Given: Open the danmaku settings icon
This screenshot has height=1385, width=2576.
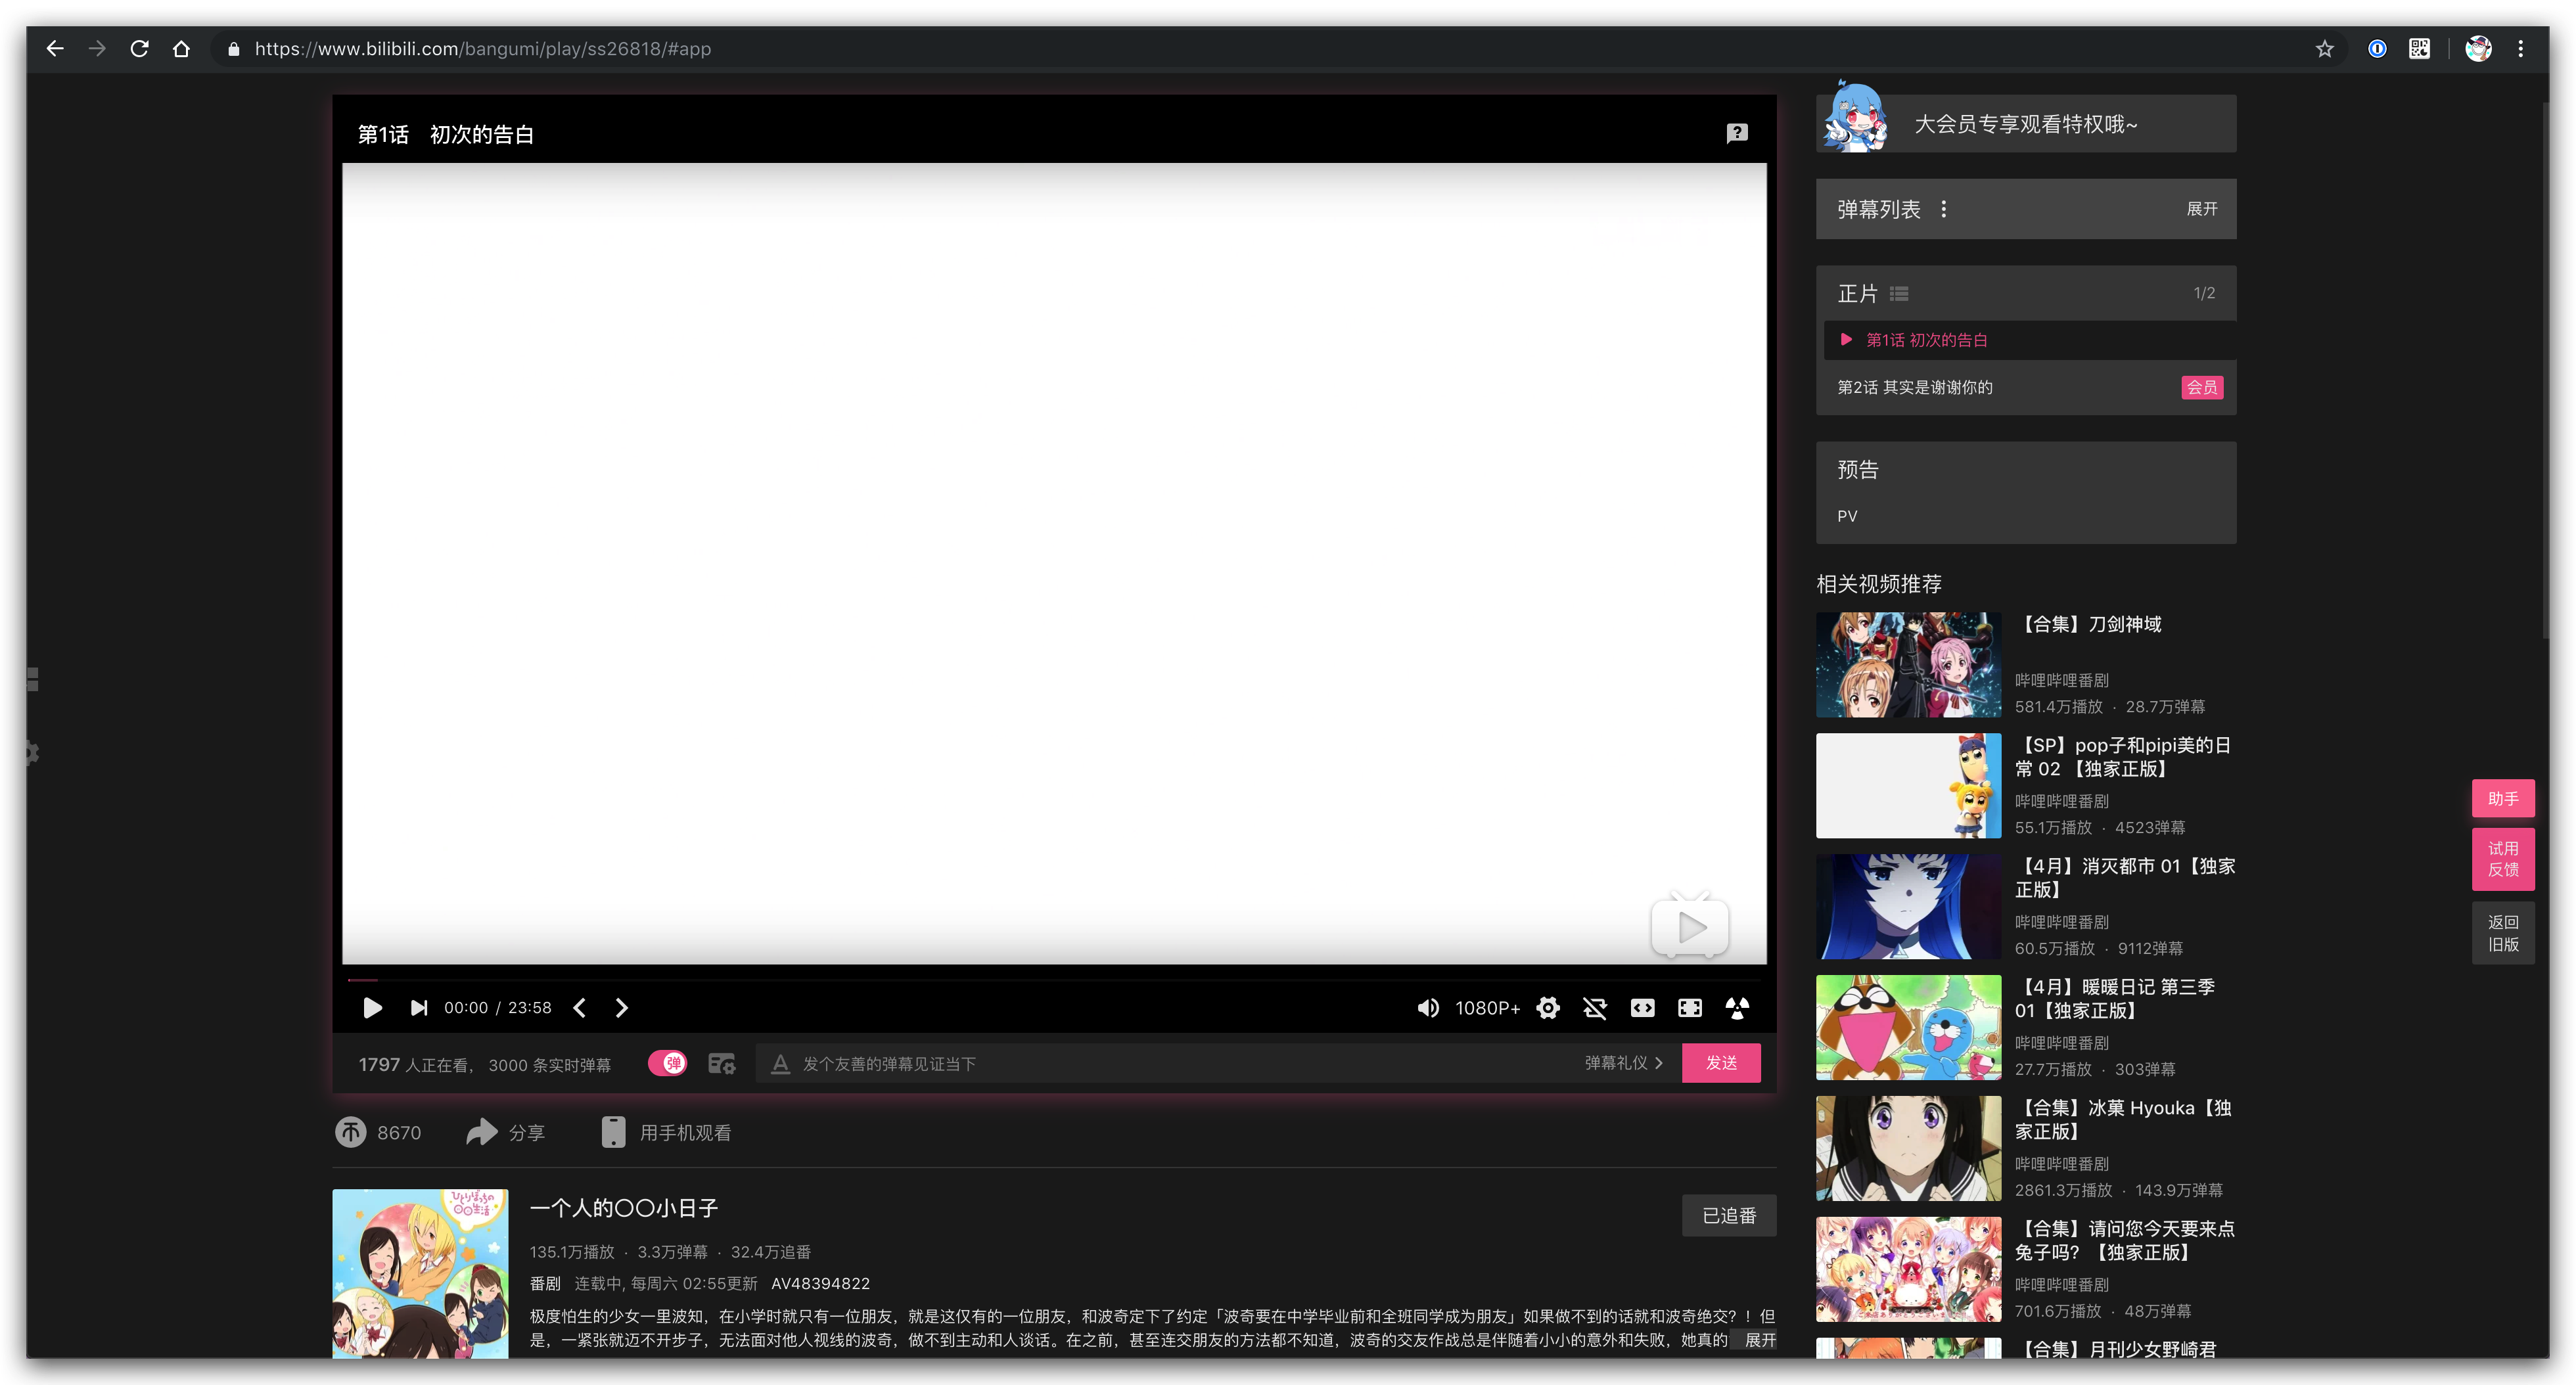Looking at the screenshot, I should coord(722,1063).
